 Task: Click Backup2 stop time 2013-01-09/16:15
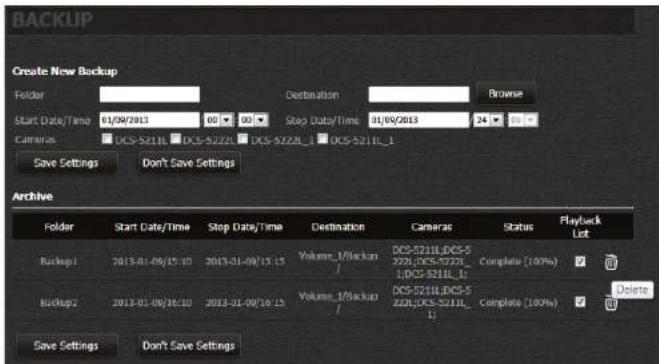point(245,303)
